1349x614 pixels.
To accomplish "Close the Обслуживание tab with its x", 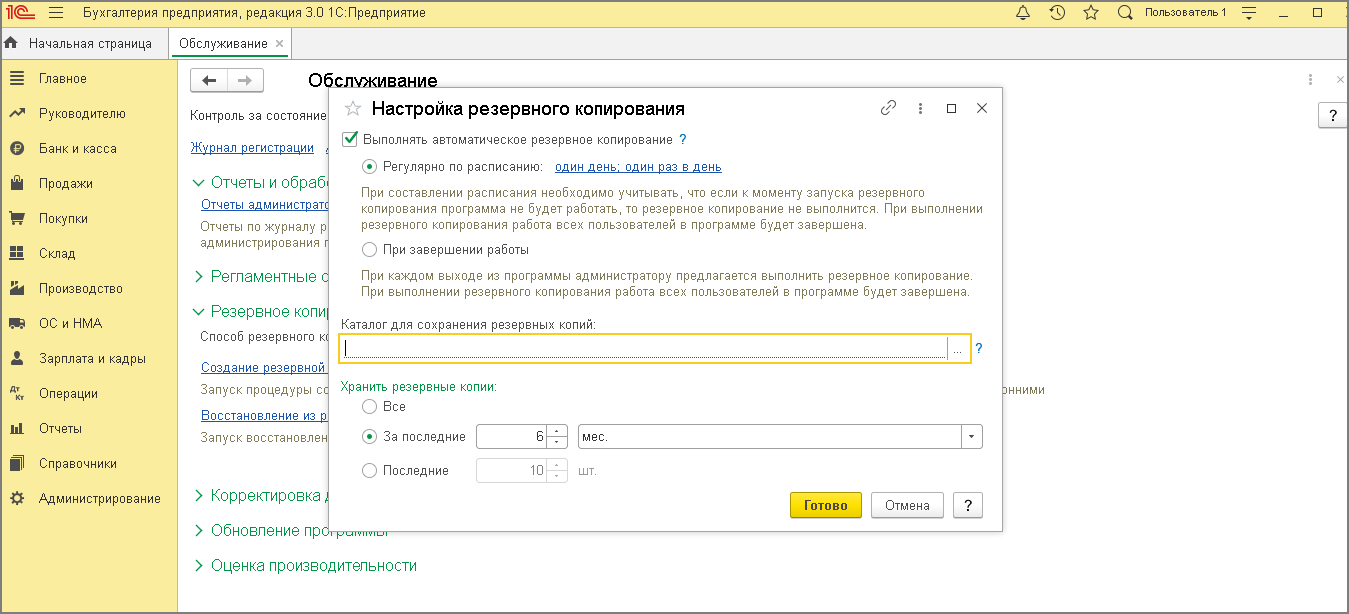I will [x=279, y=43].
